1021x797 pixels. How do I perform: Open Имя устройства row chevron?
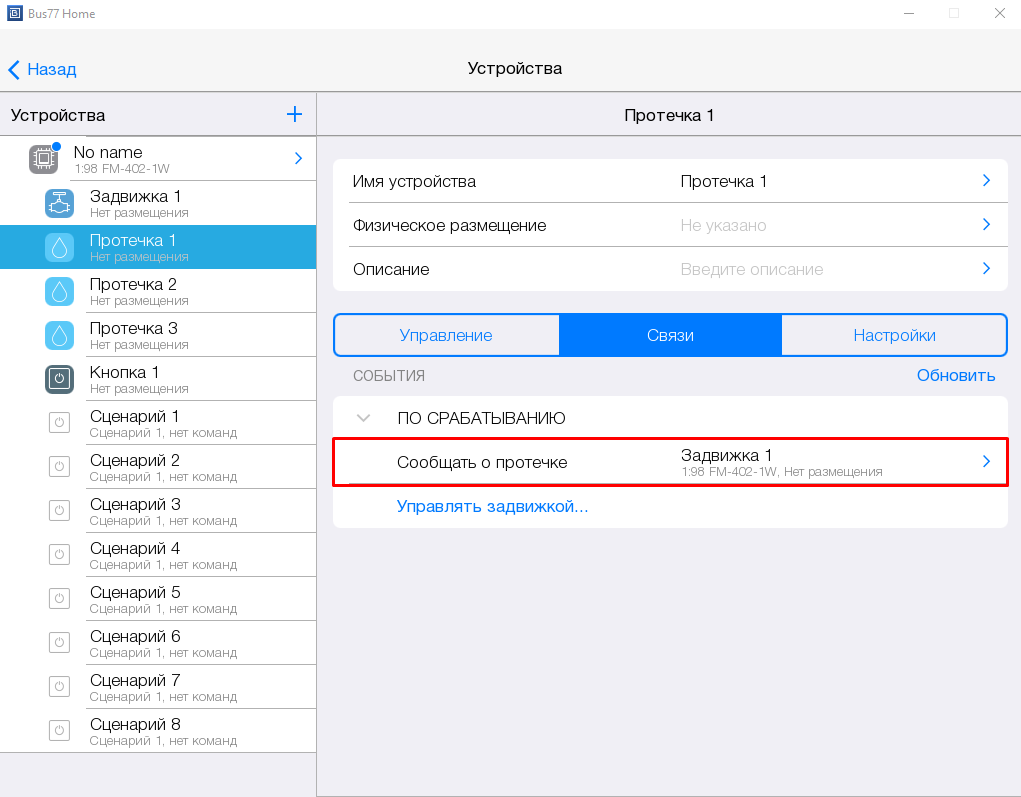(986, 181)
